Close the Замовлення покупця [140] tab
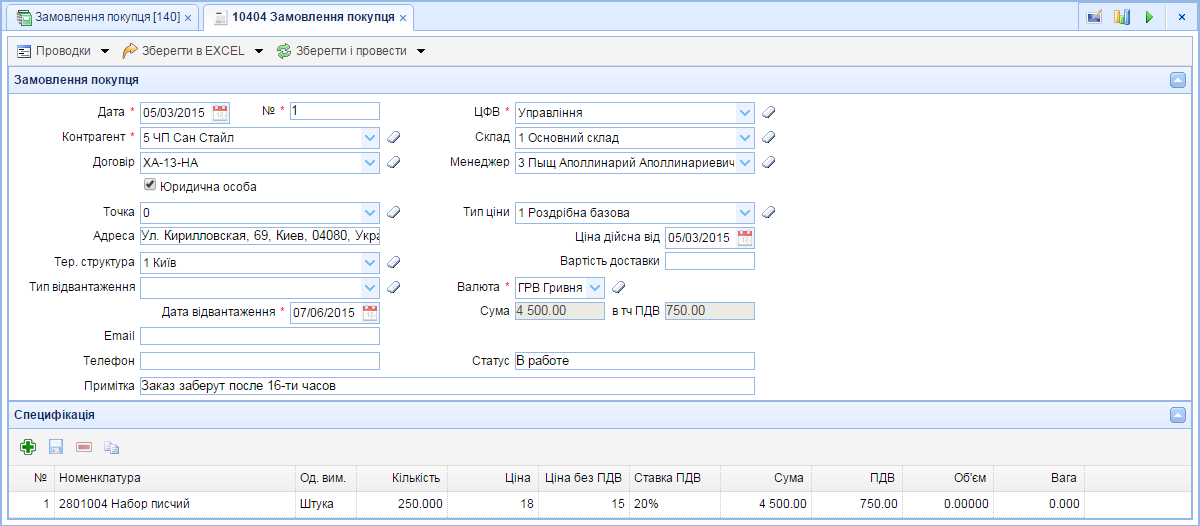This screenshot has width=1200, height=526. point(188,18)
